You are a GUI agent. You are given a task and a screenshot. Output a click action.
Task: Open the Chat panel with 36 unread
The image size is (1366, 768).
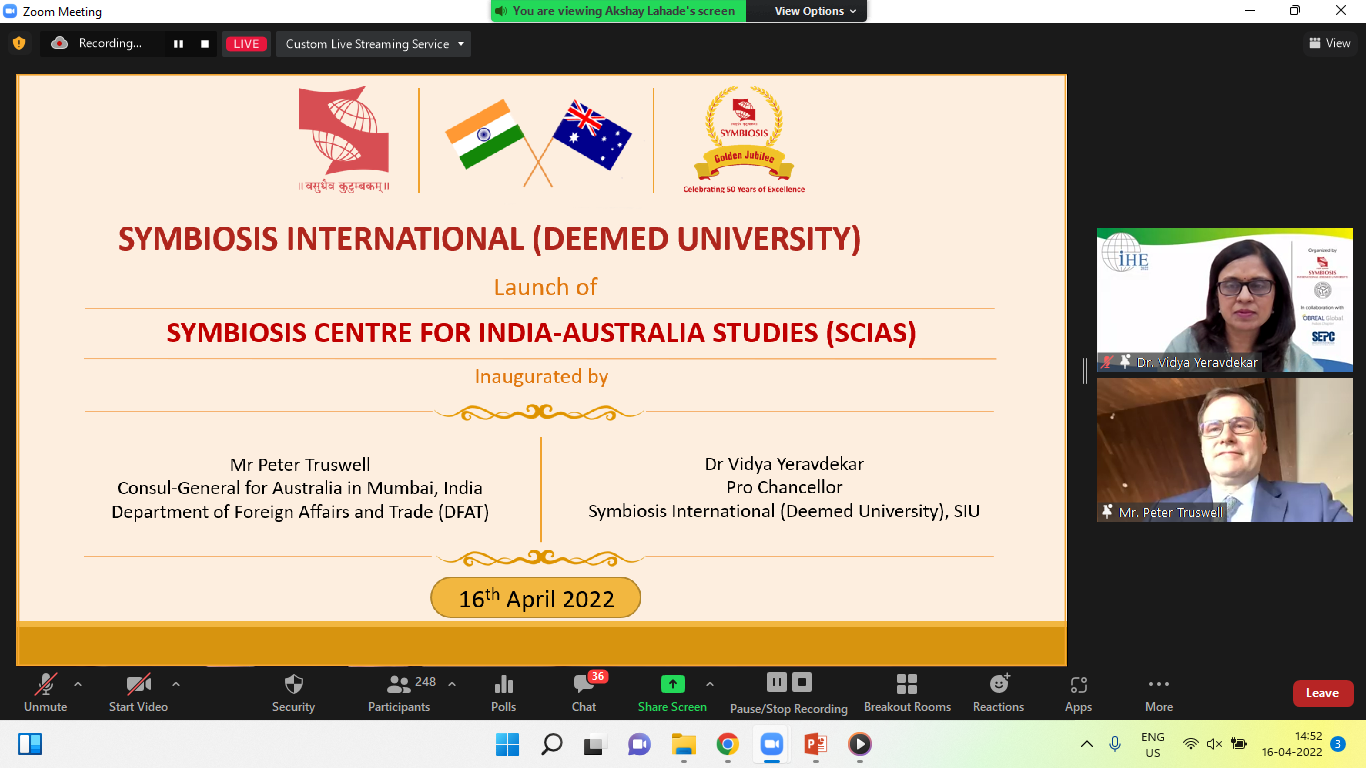(584, 693)
